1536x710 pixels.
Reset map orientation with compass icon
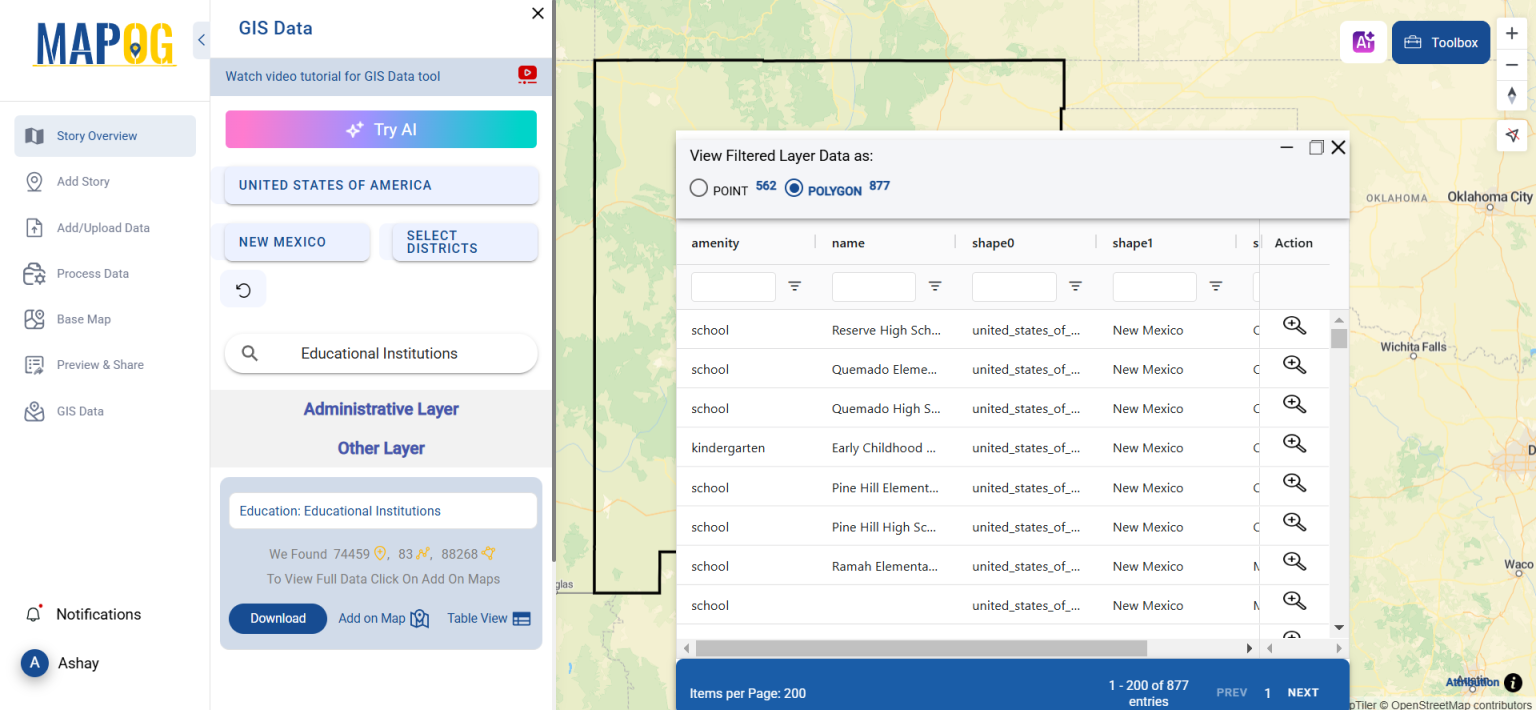[x=1512, y=95]
